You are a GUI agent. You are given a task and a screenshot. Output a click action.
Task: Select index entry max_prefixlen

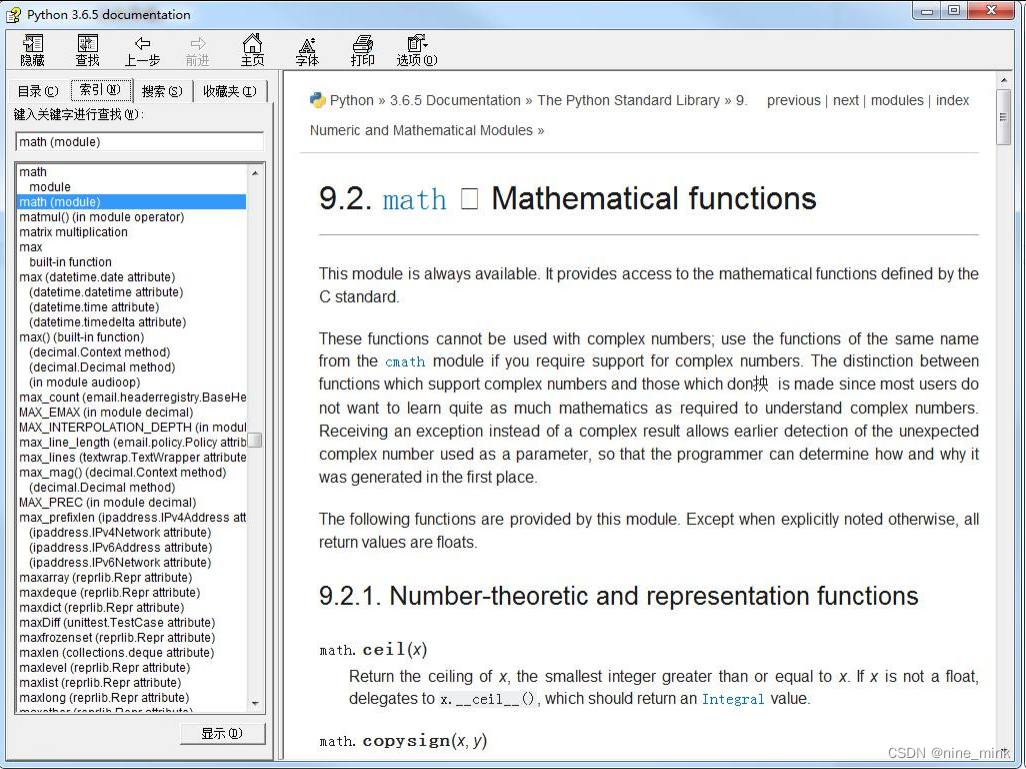point(133,518)
